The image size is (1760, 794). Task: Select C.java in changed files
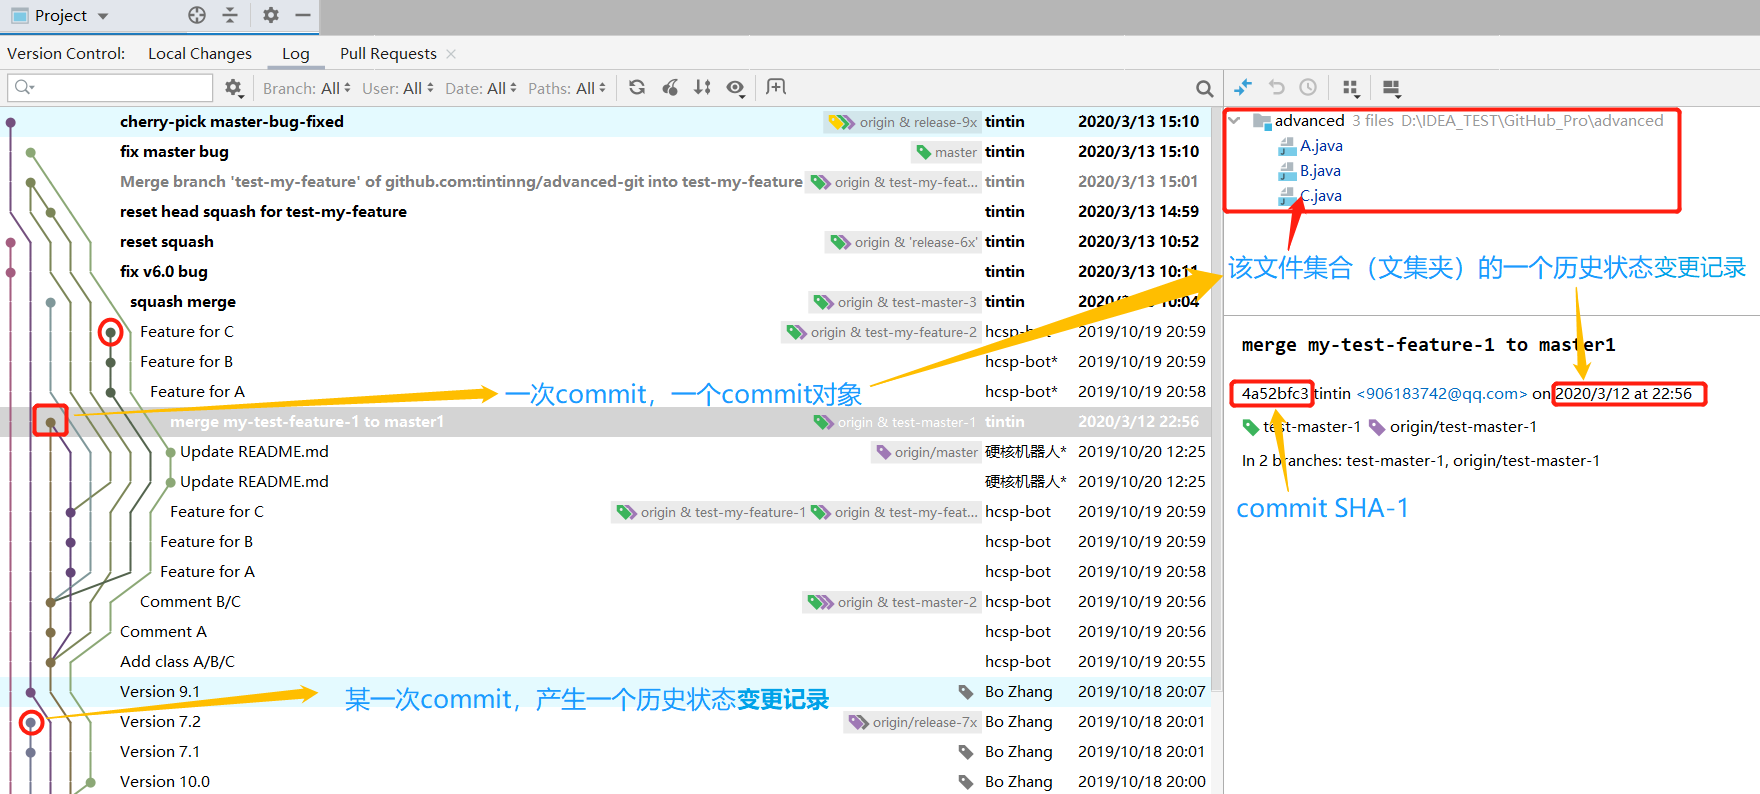click(1321, 196)
